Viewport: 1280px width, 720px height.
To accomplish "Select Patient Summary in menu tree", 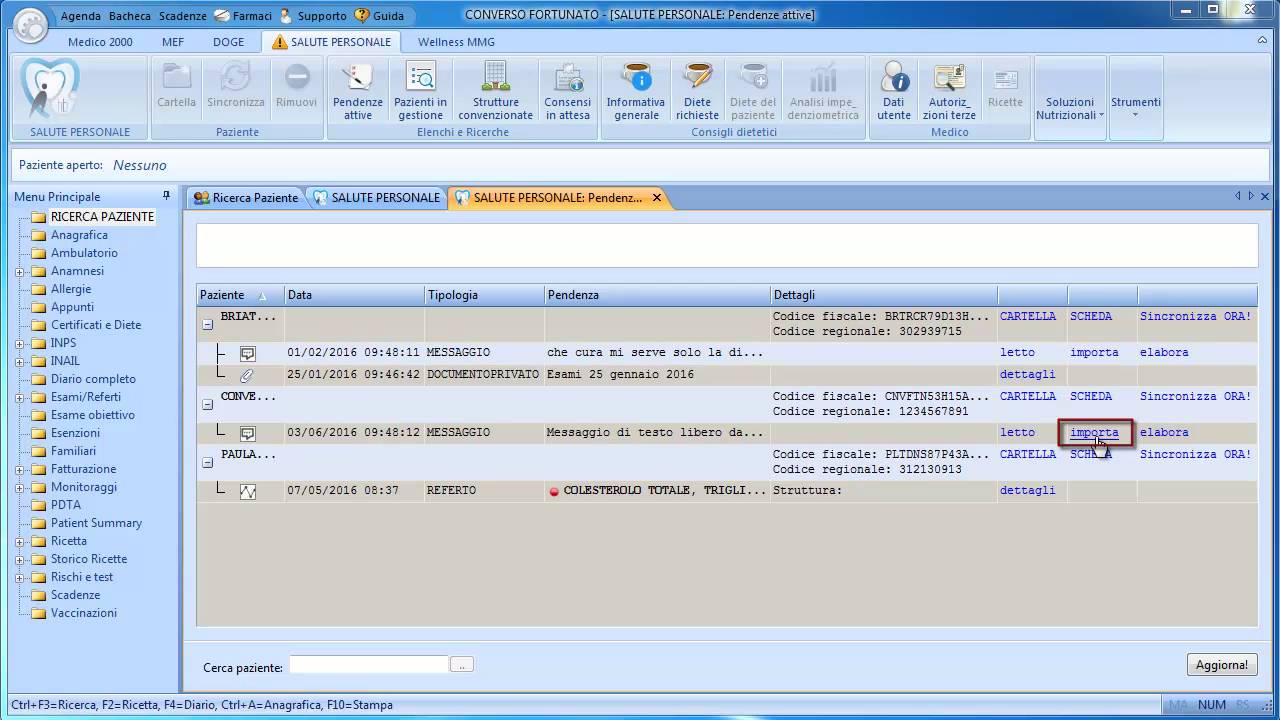I will coord(96,524).
